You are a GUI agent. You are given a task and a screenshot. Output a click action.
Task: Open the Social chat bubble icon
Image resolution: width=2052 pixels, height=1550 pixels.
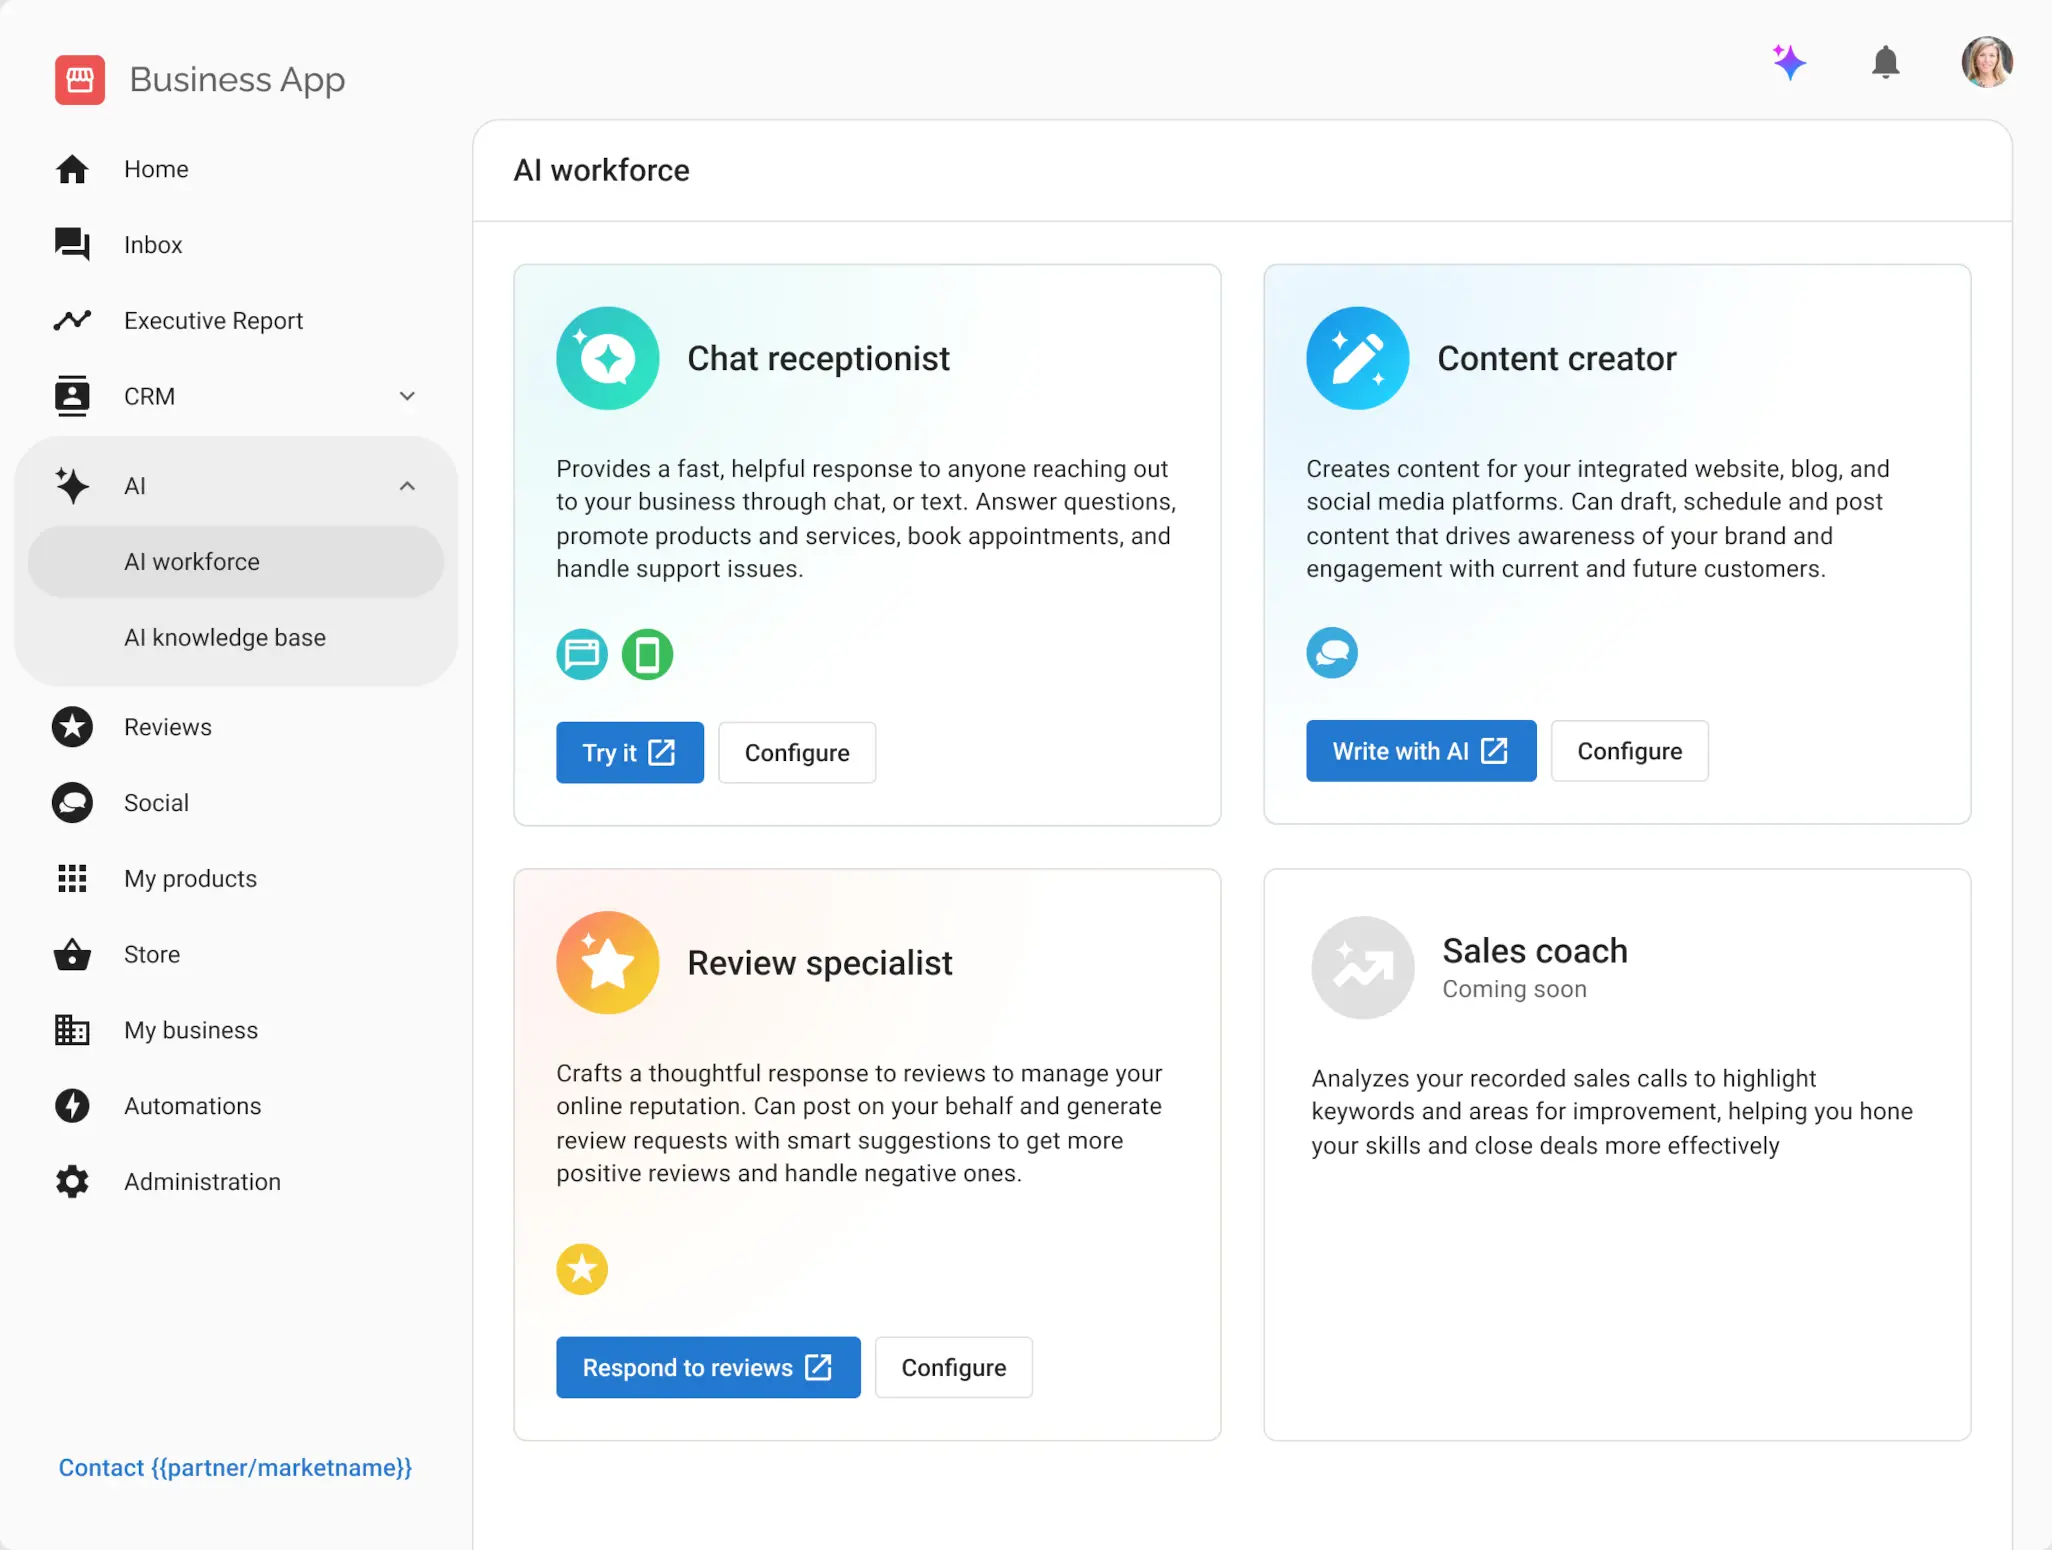pos(72,802)
